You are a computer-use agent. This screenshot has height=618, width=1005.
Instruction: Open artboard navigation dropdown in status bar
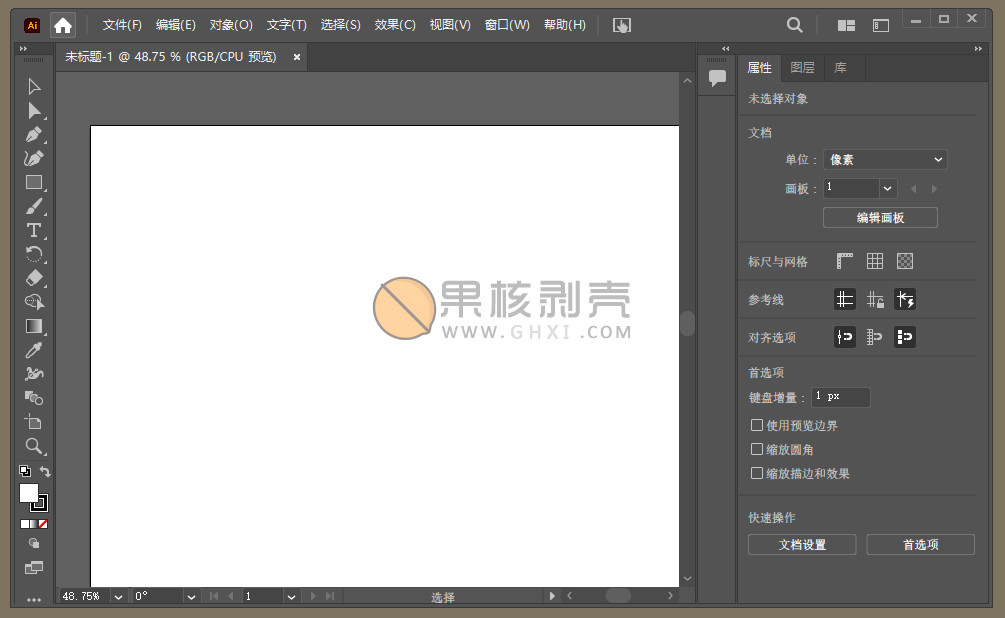(291, 597)
